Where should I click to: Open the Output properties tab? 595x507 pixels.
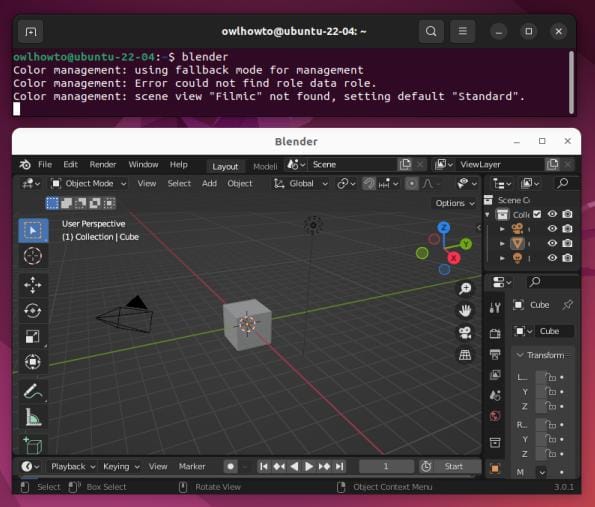[x=495, y=355]
